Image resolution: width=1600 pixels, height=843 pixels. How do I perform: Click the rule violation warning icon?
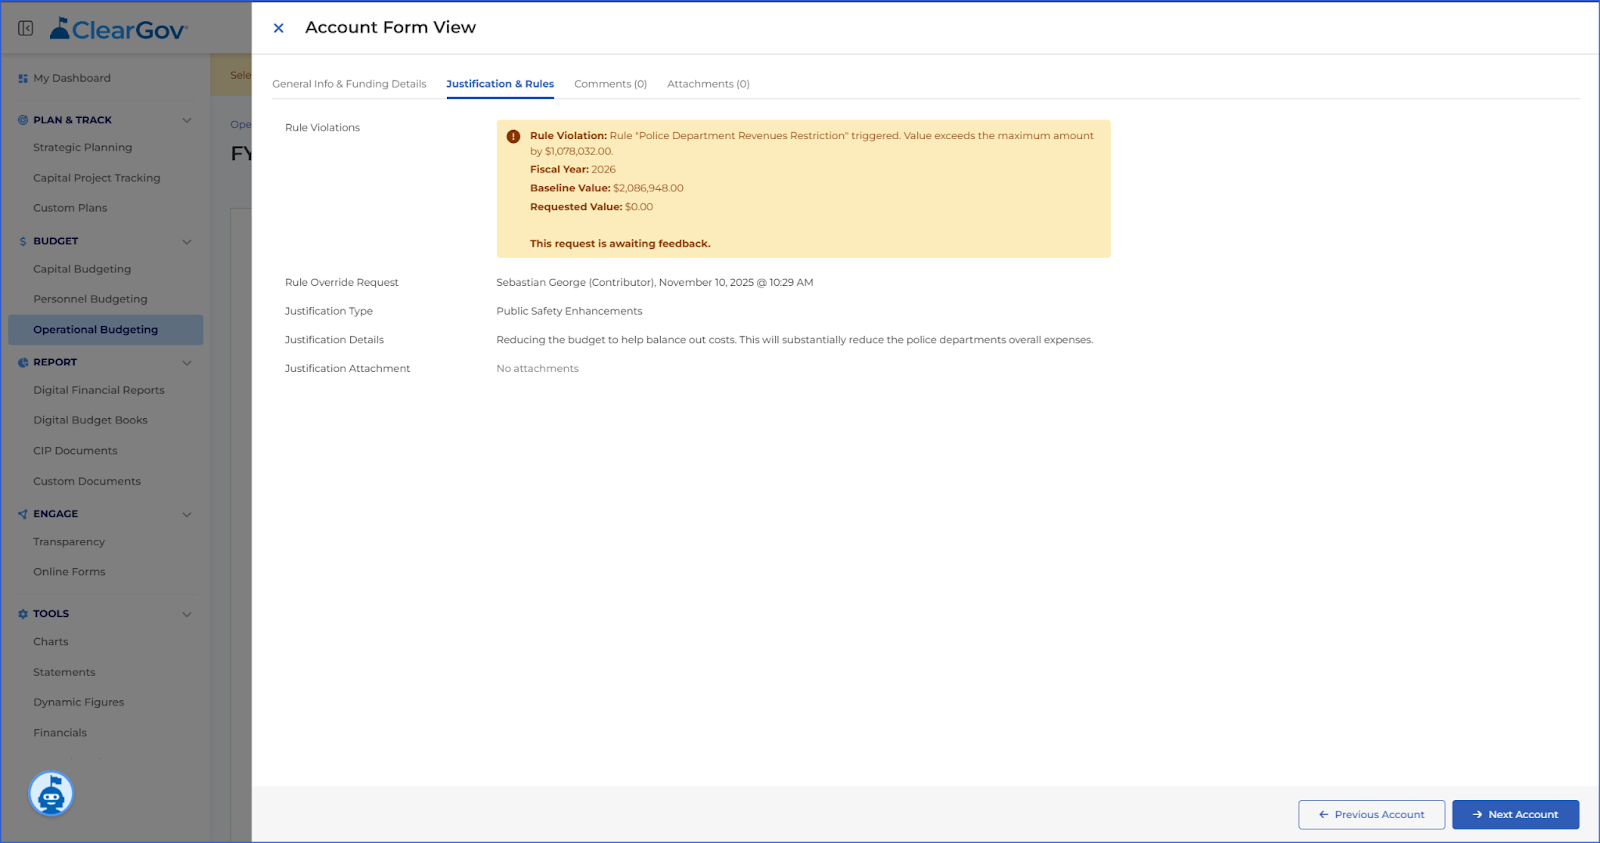[x=513, y=136]
